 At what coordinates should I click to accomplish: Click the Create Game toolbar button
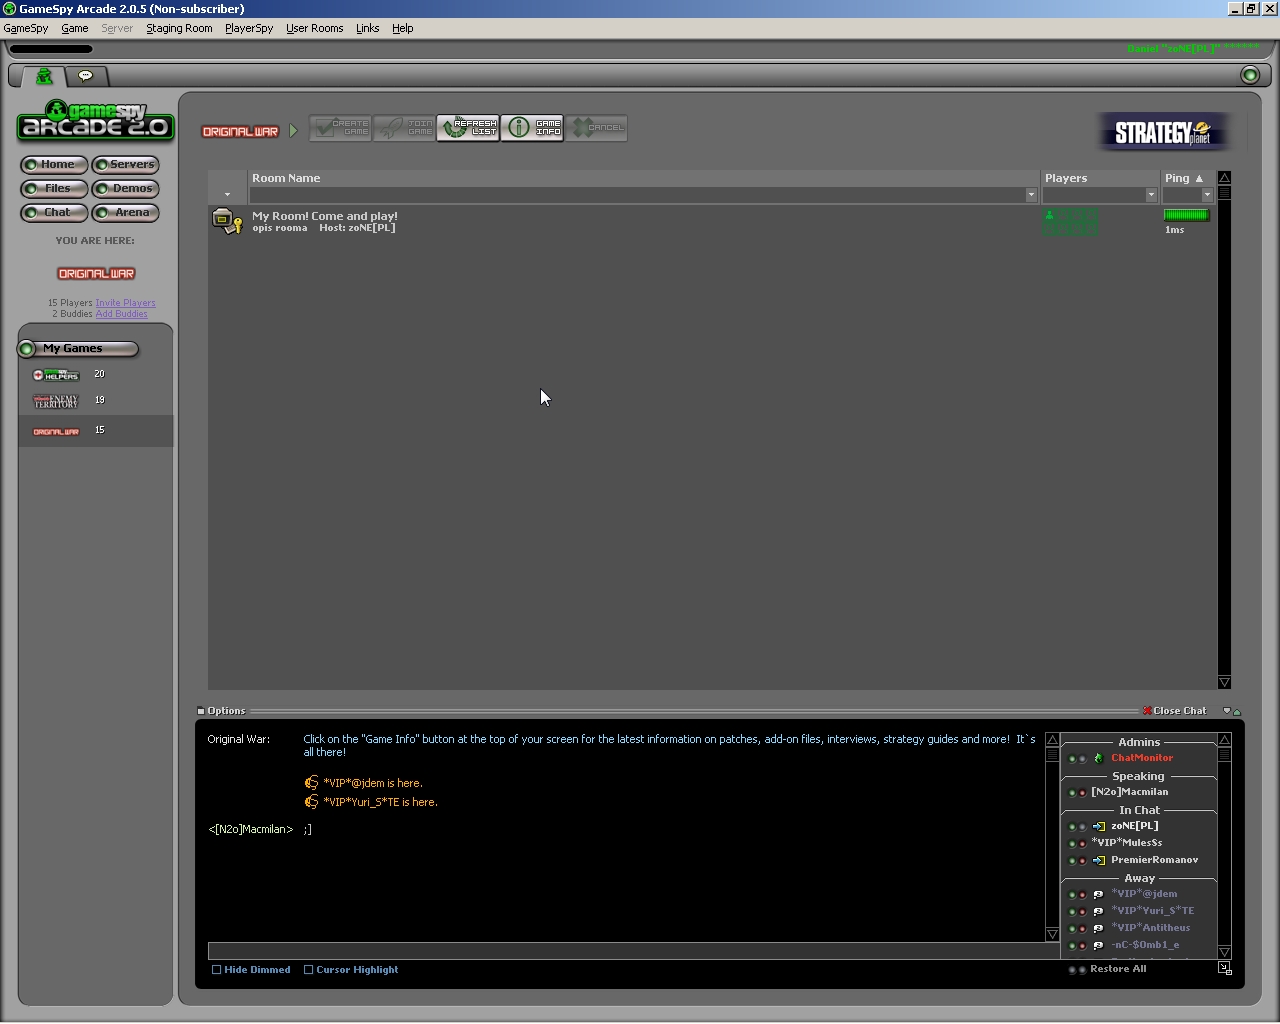tap(340, 128)
